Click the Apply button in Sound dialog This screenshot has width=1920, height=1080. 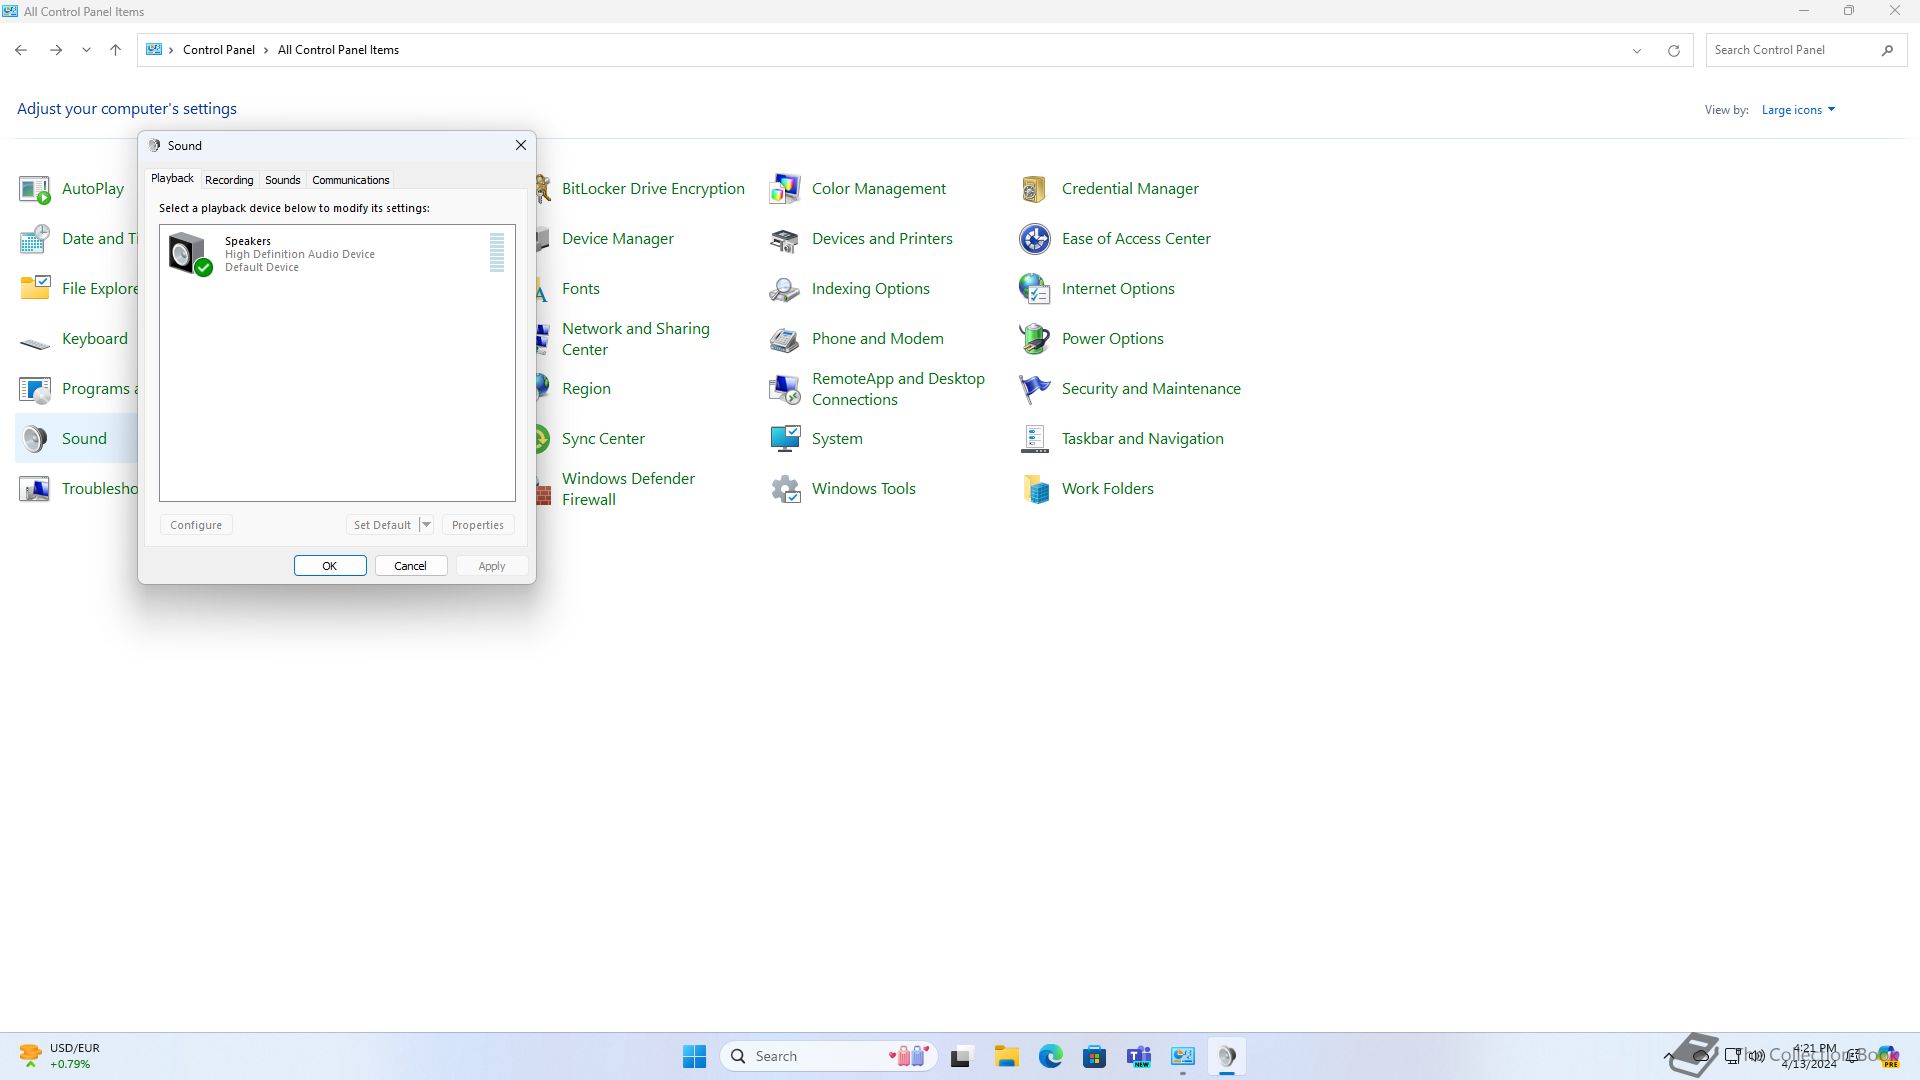(492, 566)
